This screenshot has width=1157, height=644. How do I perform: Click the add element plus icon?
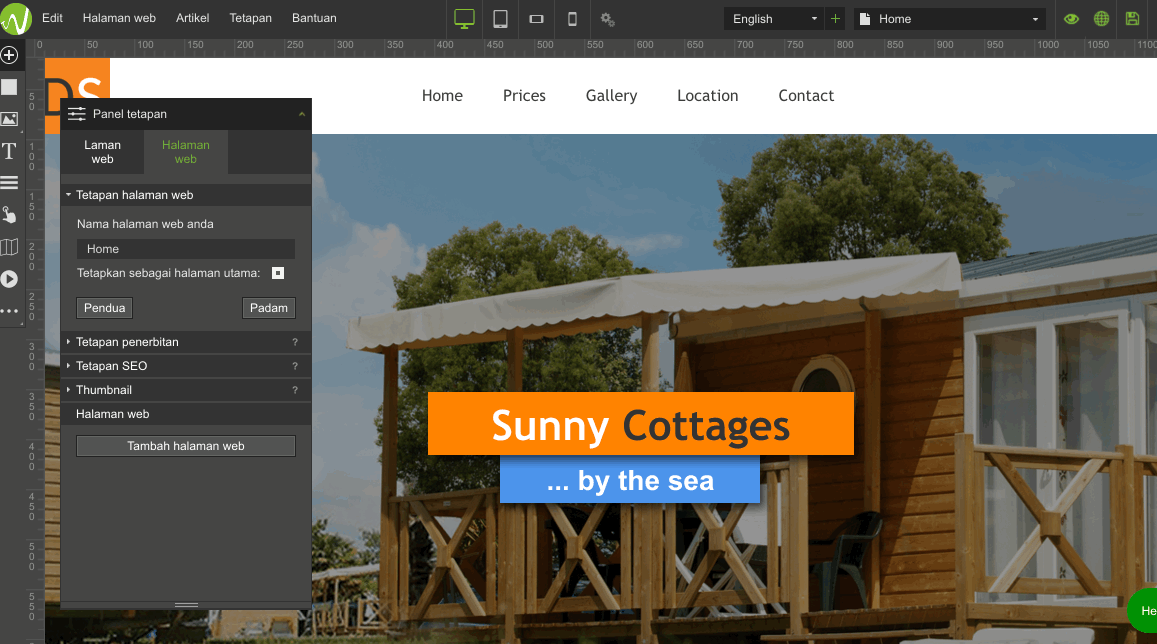tap(9, 55)
